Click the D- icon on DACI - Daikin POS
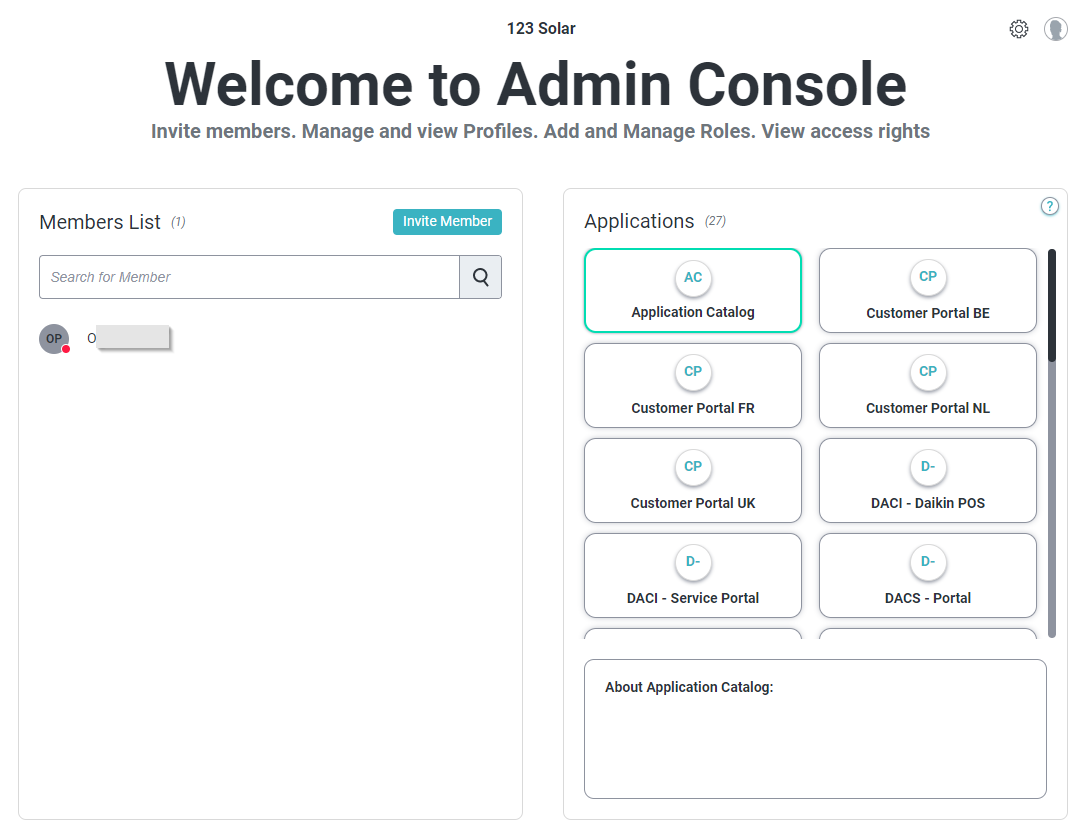 [x=927, y=466]
